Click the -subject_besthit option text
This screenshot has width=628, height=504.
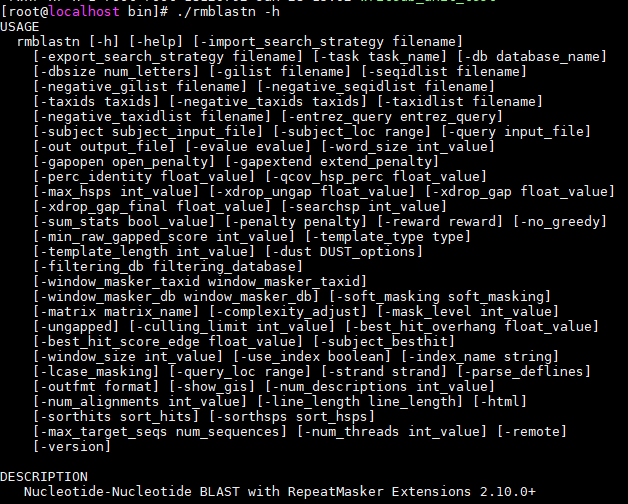(x=384, y=342)
